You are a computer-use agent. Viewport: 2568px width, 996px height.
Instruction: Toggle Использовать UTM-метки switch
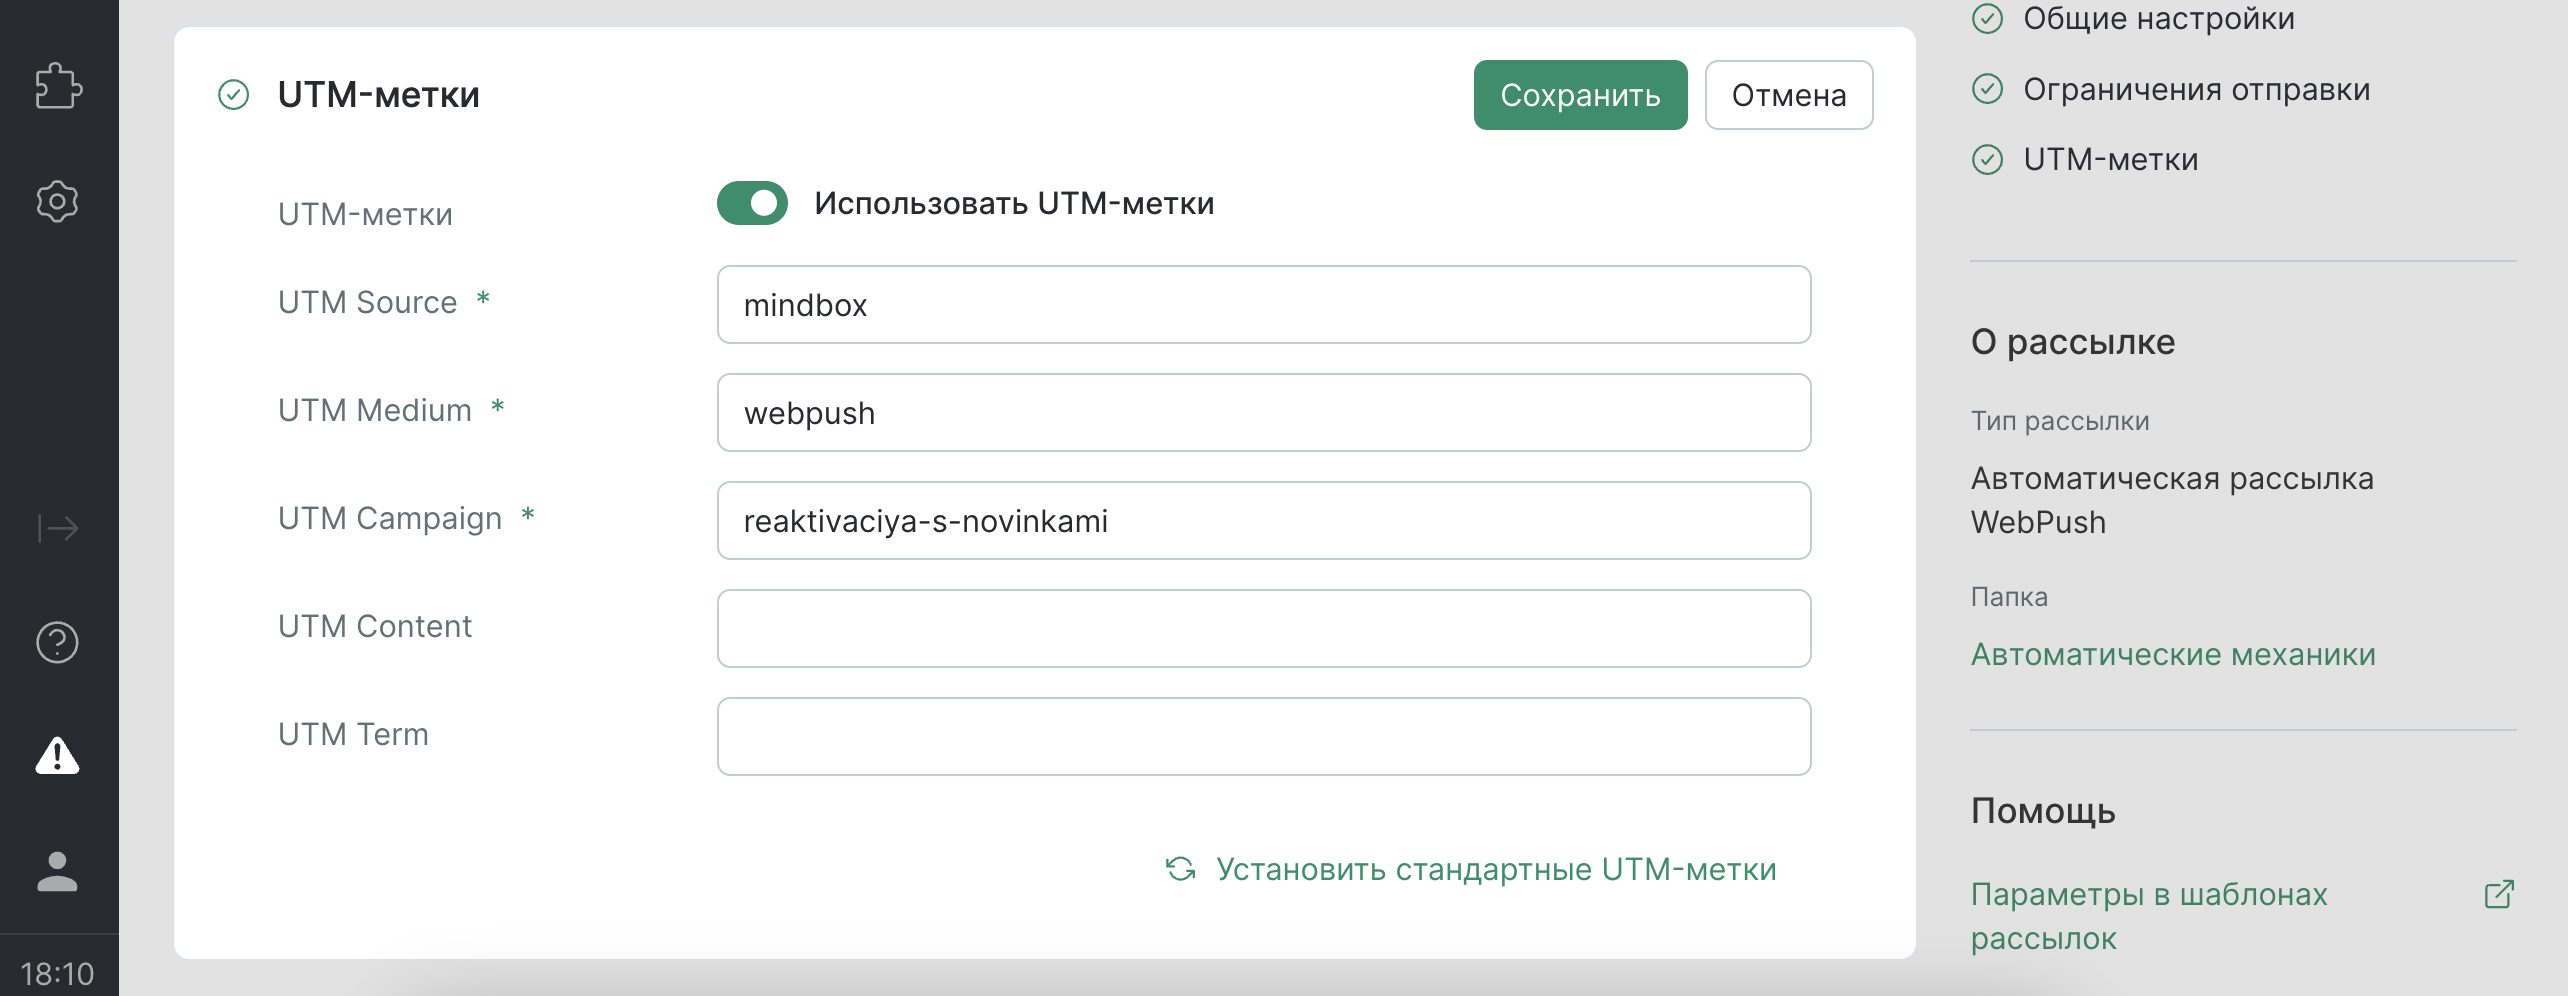tap(752, 203)
